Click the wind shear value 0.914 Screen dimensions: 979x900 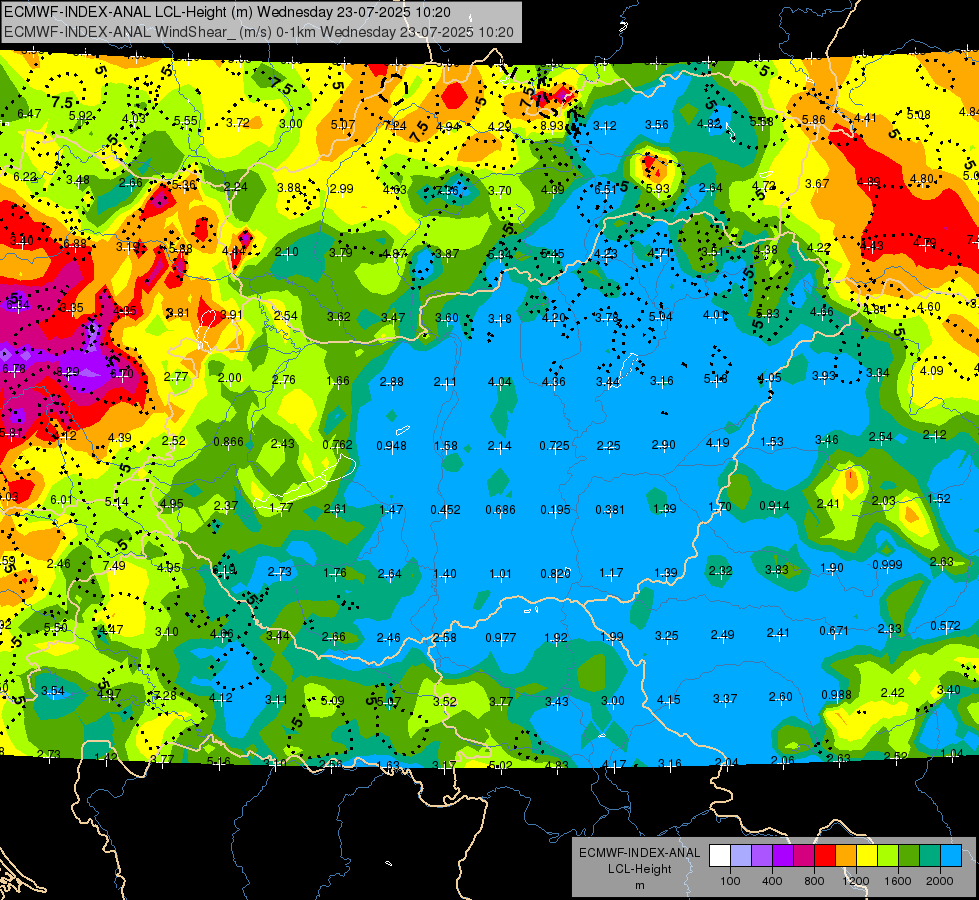pyautogui.click(x=774, y=506)
